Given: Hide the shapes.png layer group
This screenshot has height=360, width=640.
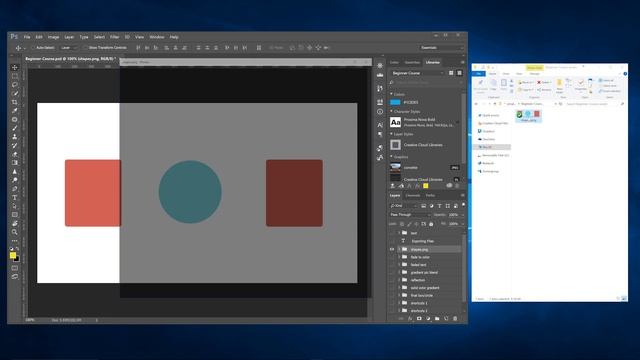Looking at the screenshot, I should (x=392, y=249).
